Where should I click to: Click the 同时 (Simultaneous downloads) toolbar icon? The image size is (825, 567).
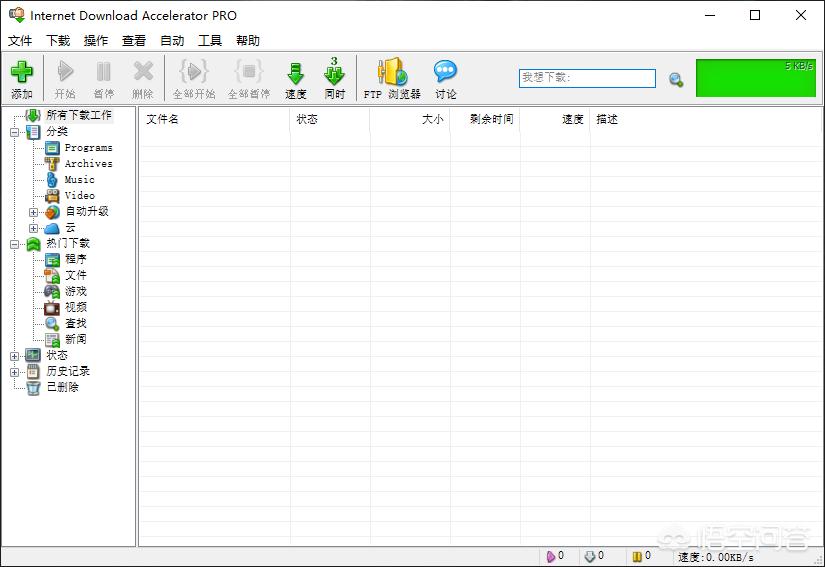tap(334, 76)
